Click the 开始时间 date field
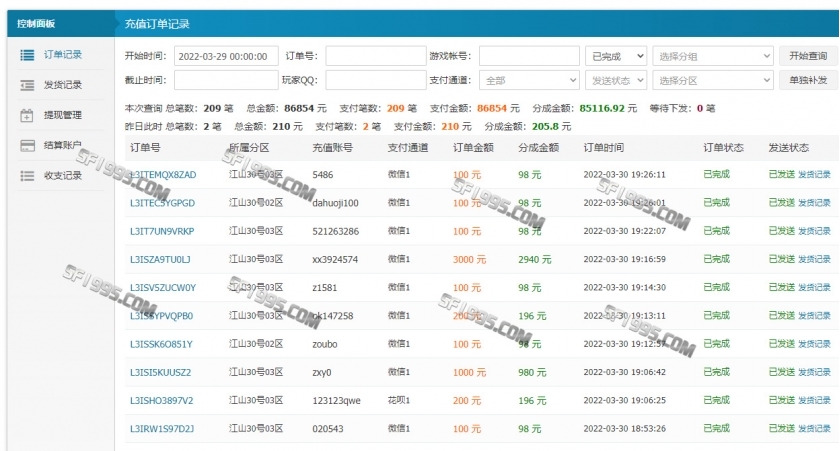 tap(226, 56)
